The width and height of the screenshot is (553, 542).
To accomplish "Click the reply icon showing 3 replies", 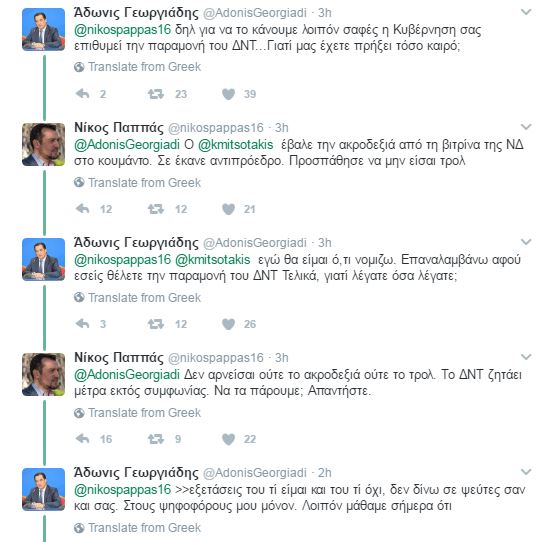I will tap(83, 324).
